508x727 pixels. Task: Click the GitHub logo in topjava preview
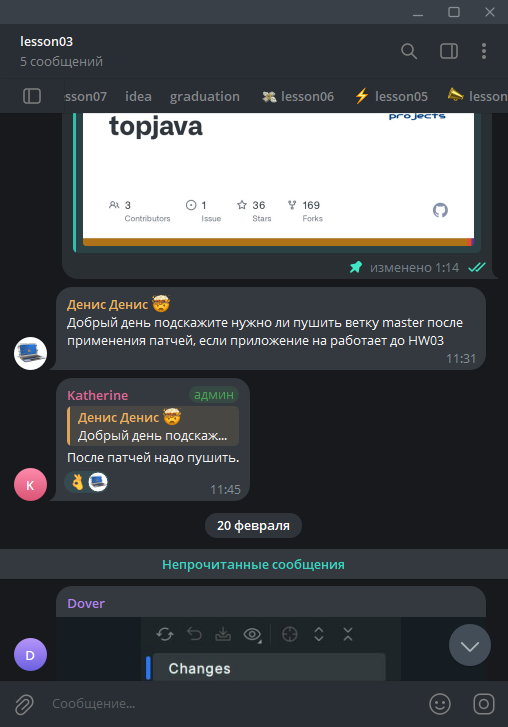click(x=440, y=210)
